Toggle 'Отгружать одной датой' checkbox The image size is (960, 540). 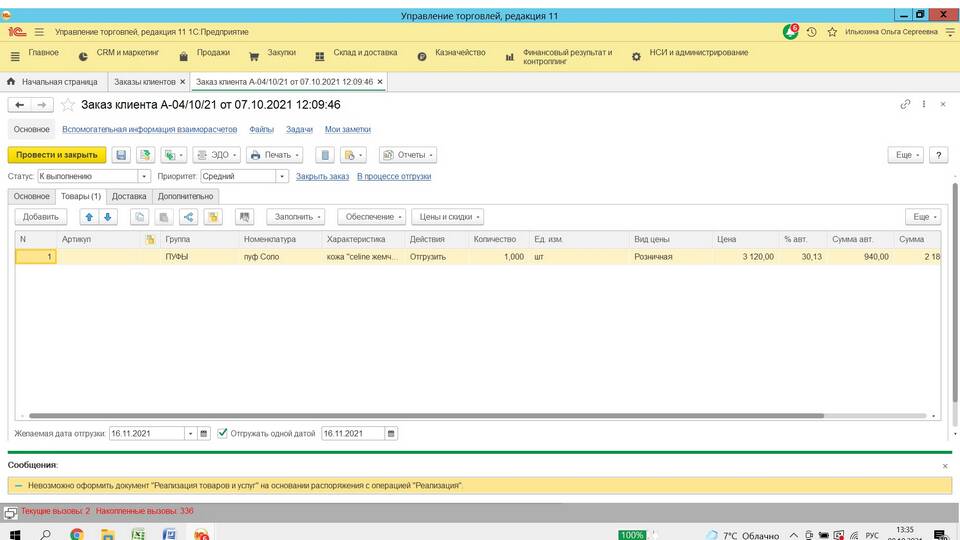point(222,434)
